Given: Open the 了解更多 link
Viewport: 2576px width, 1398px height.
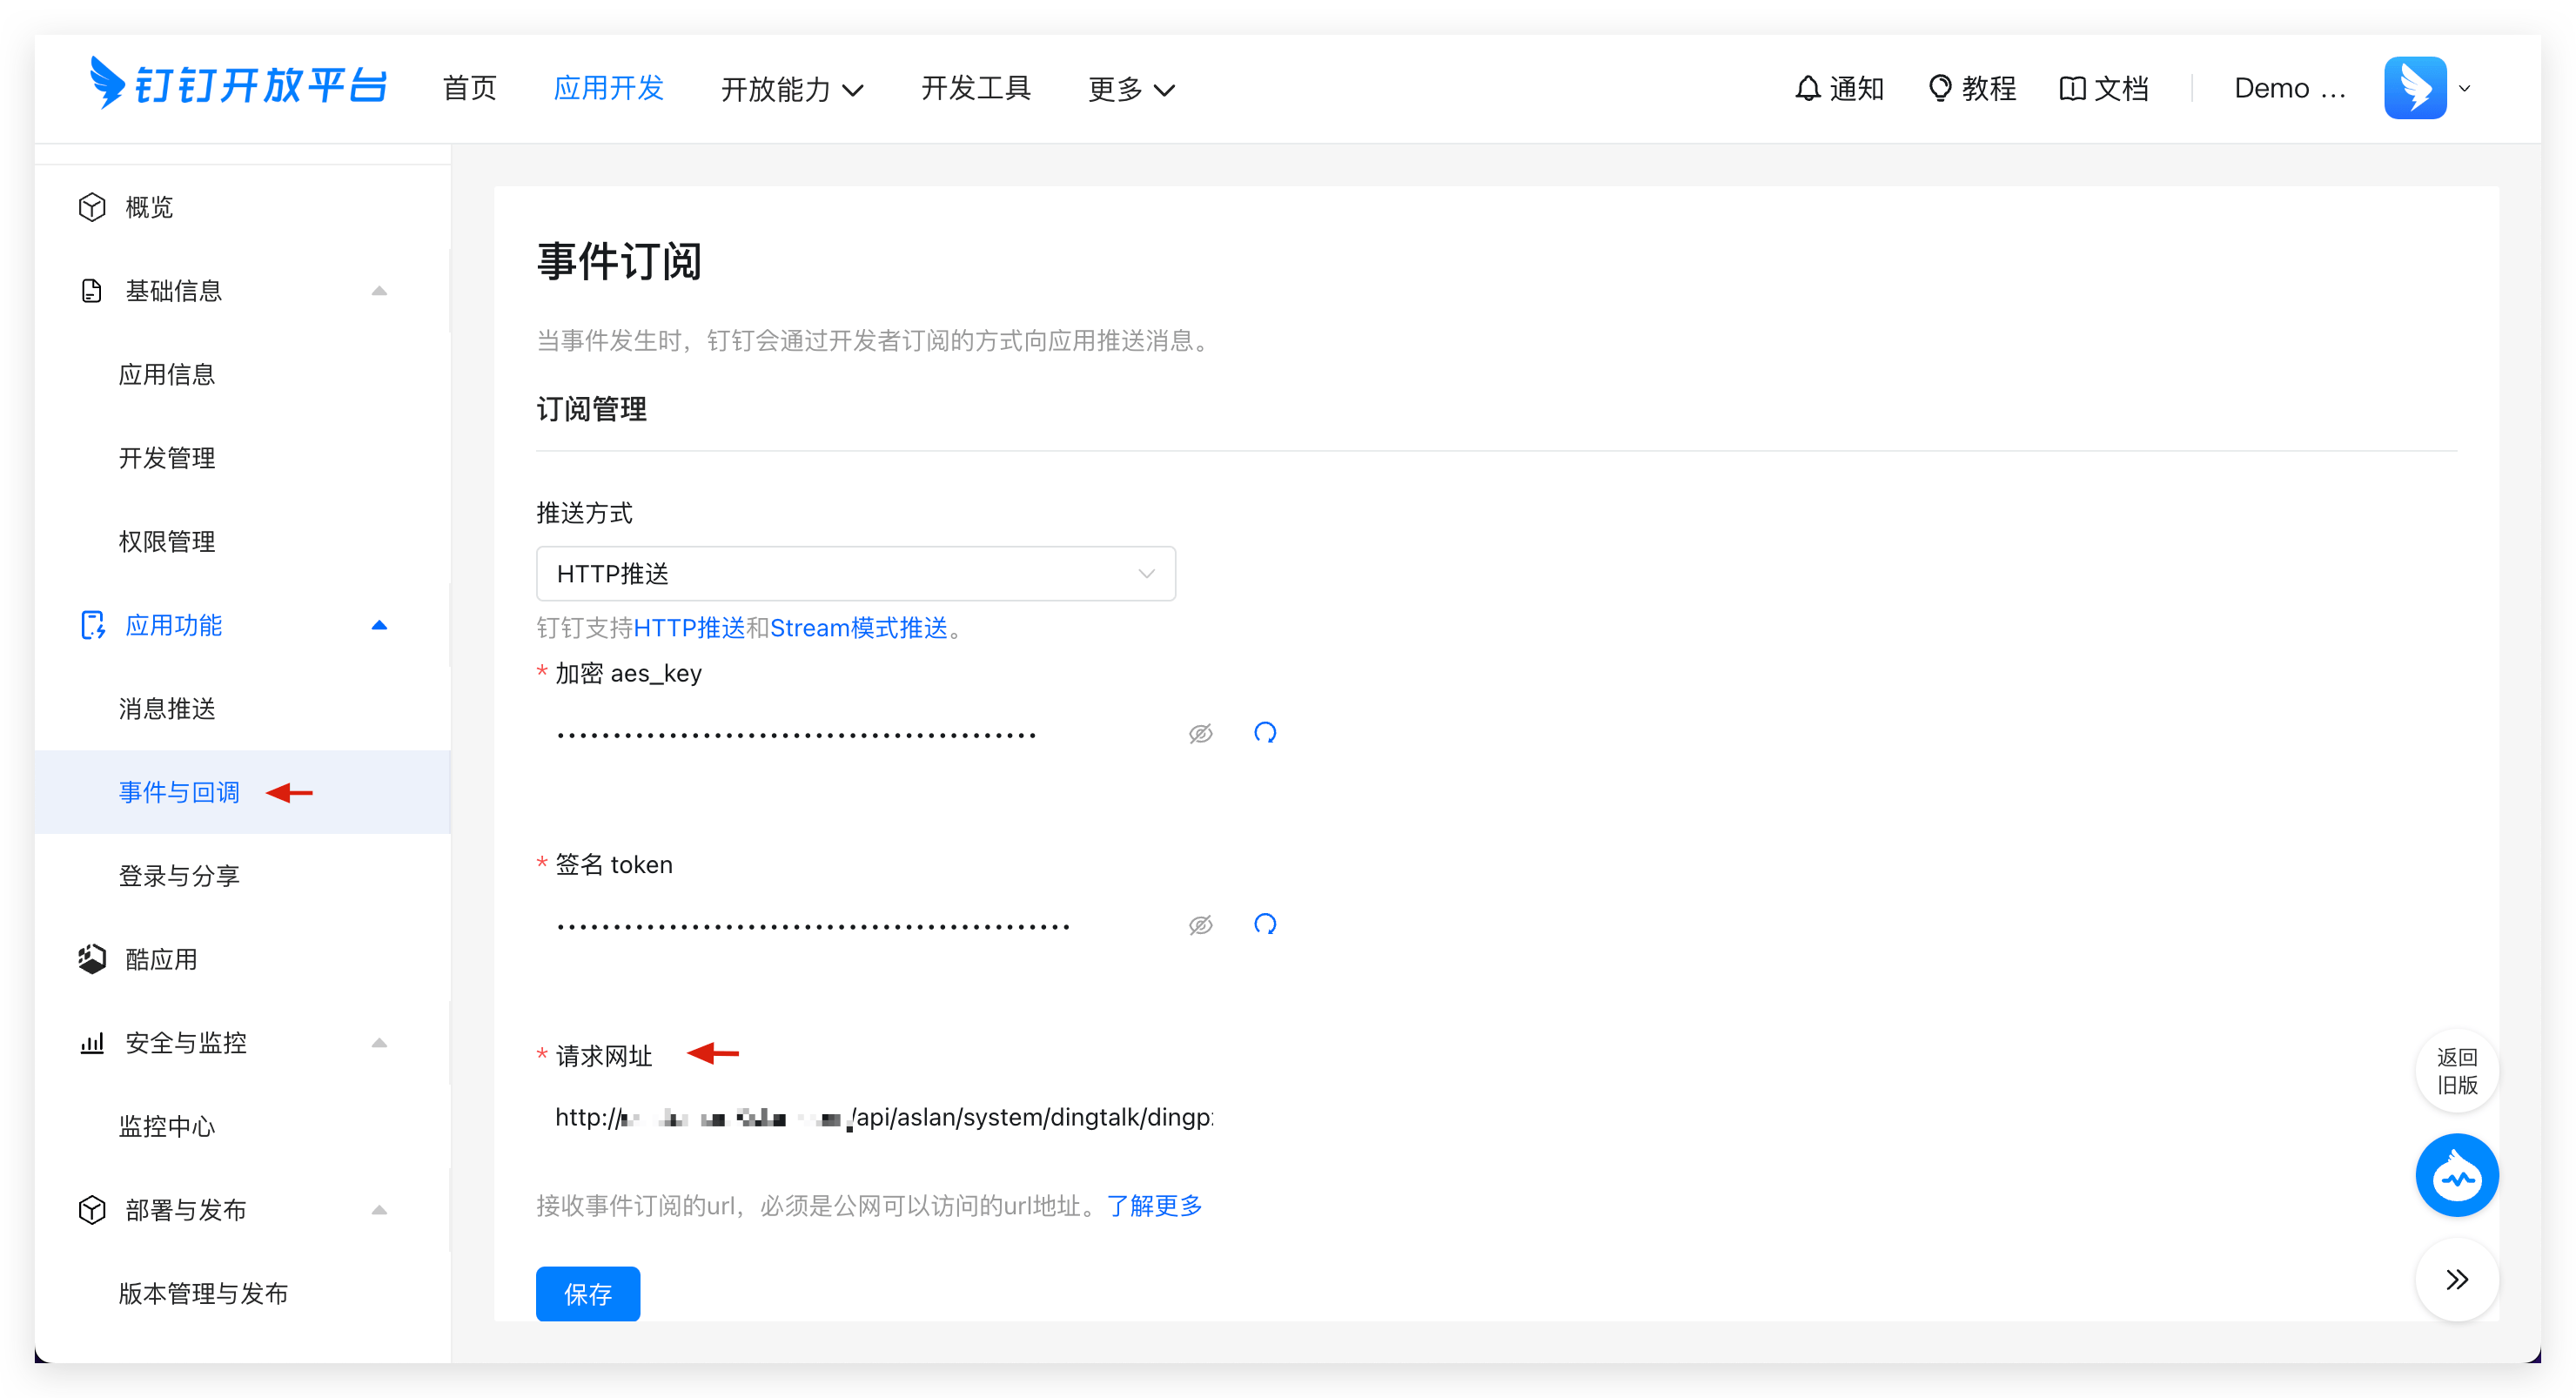Looking at the screenshot, I should point(1154,1206).
